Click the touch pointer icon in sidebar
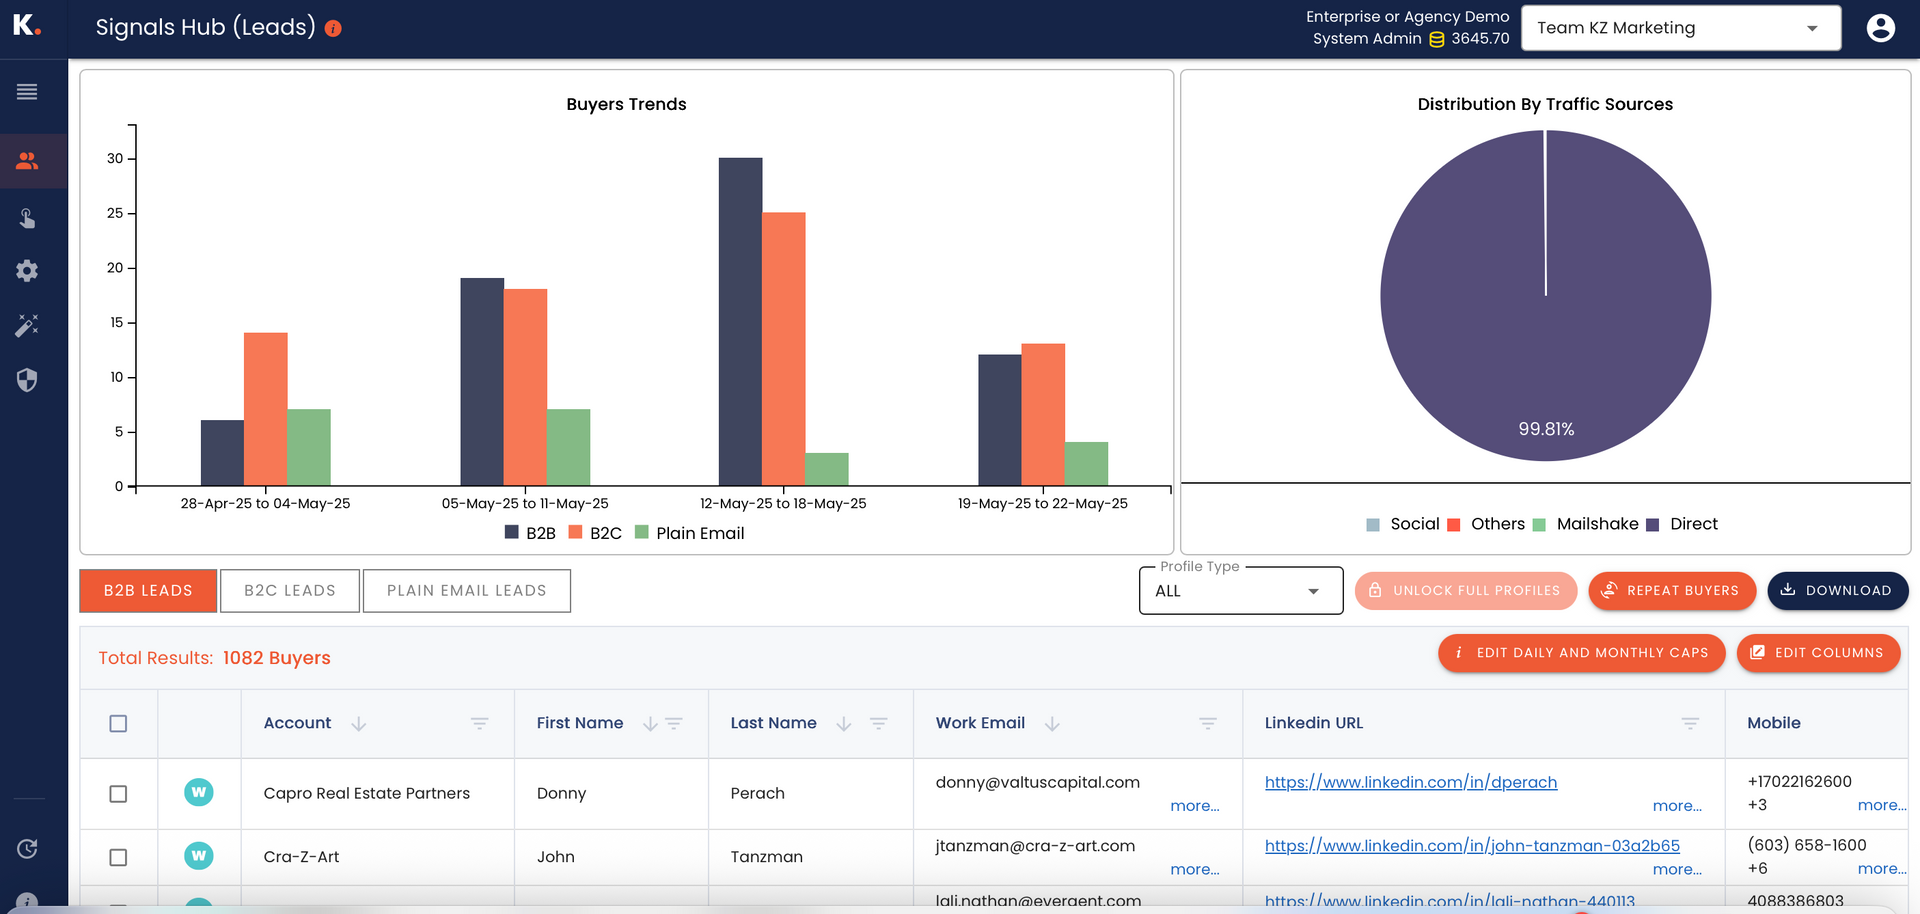Image resolution: width=1920 pixels, height=914 pixels. (x=27, y=217)
